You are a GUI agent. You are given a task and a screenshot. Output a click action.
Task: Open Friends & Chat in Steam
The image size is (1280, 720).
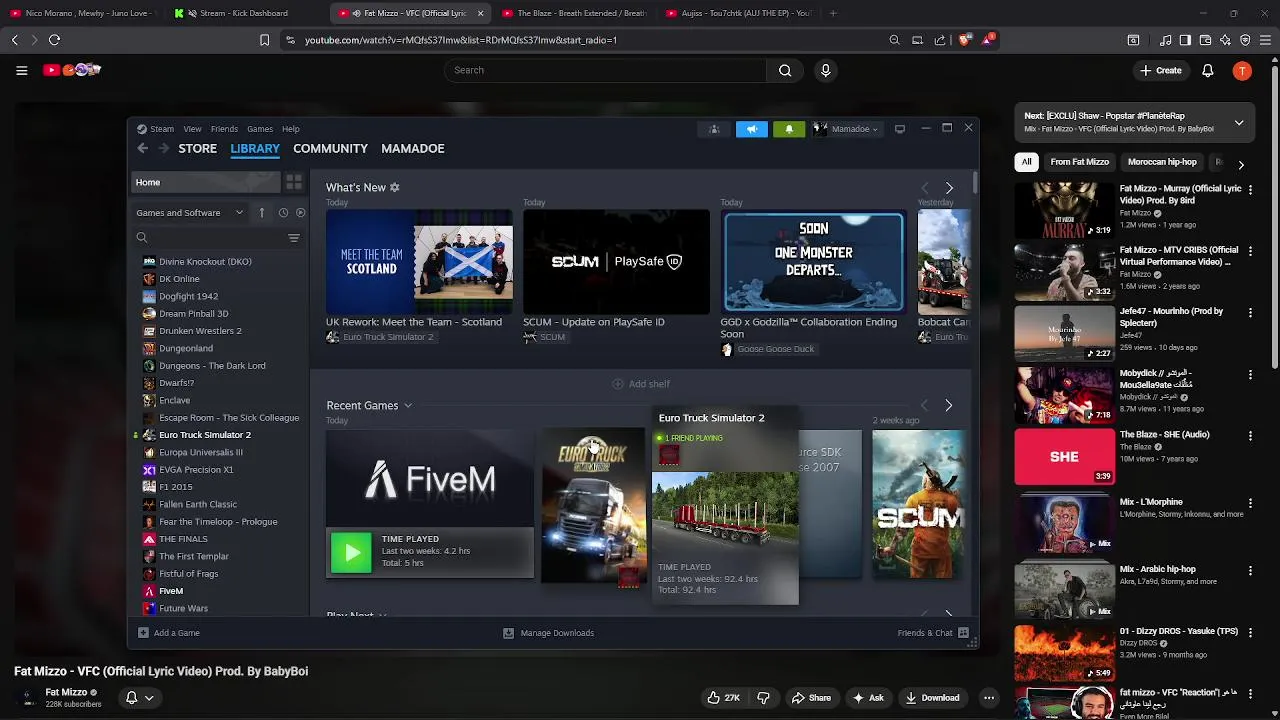[x=933, y=633]
